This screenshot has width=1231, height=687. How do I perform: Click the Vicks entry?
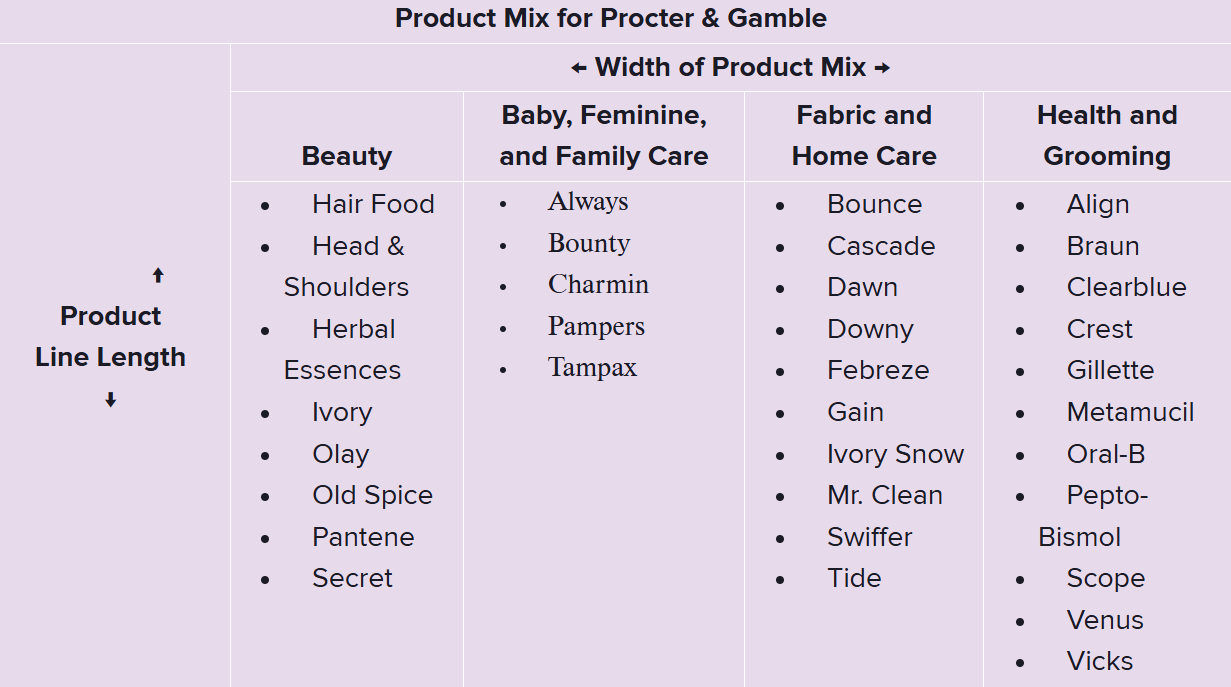(1099, 661)
